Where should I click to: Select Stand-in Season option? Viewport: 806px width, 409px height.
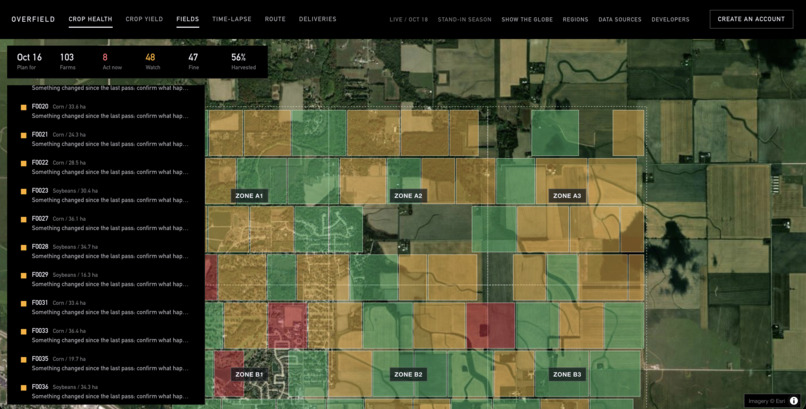465,20
